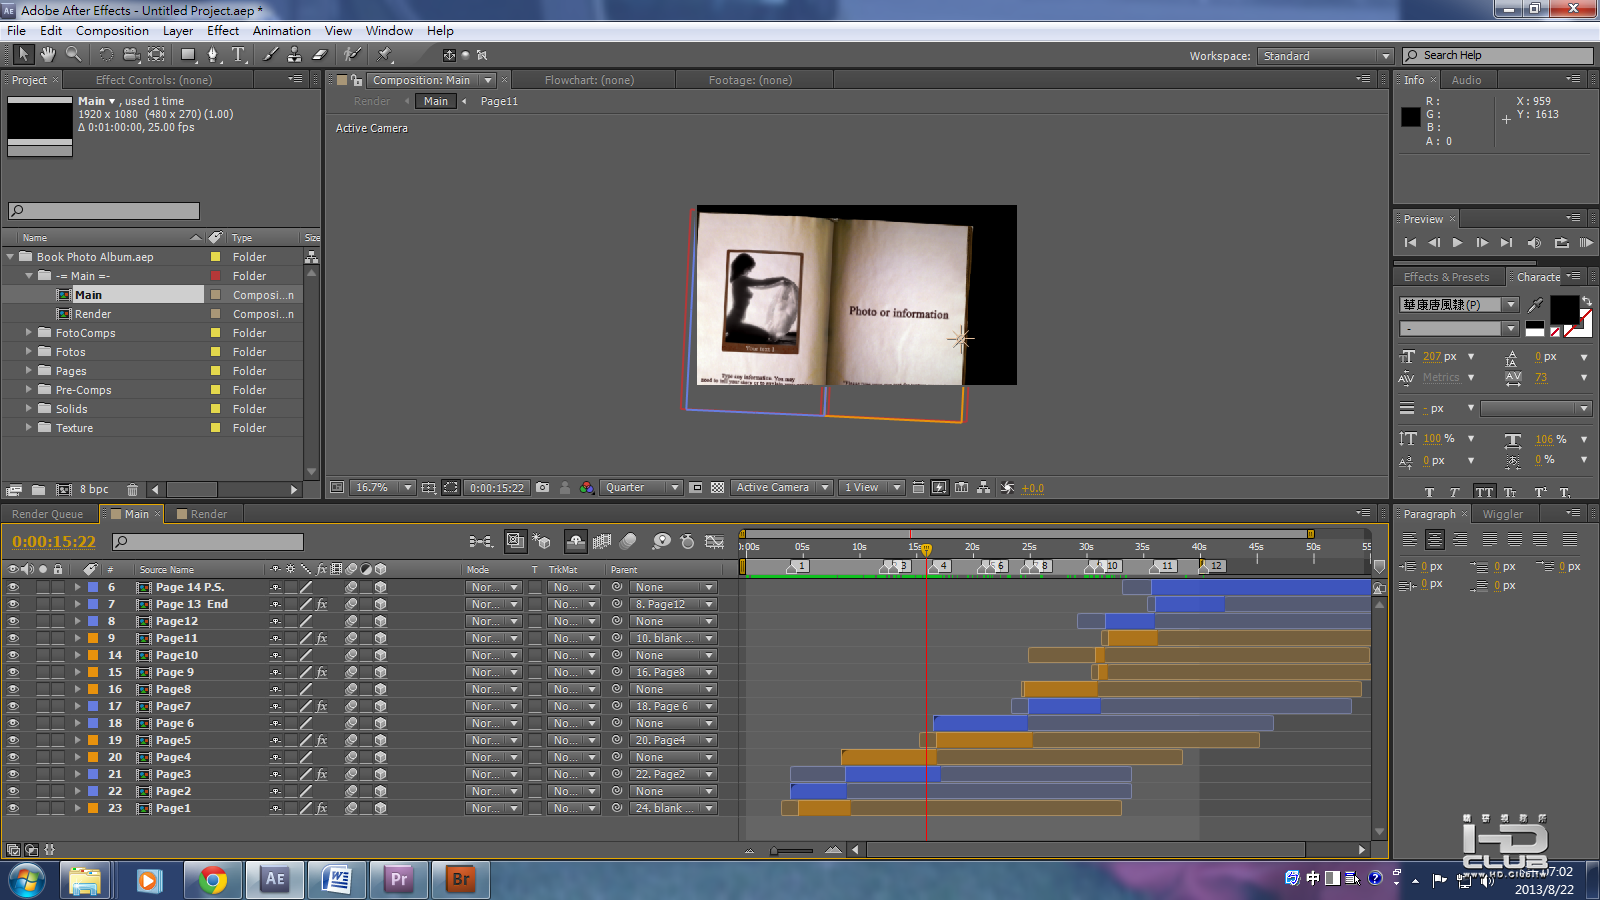The width and height of the screenshot is (1600, 900).
Task: Open the Workspace Standard dropdown
Action: (x=1325, y=56)
